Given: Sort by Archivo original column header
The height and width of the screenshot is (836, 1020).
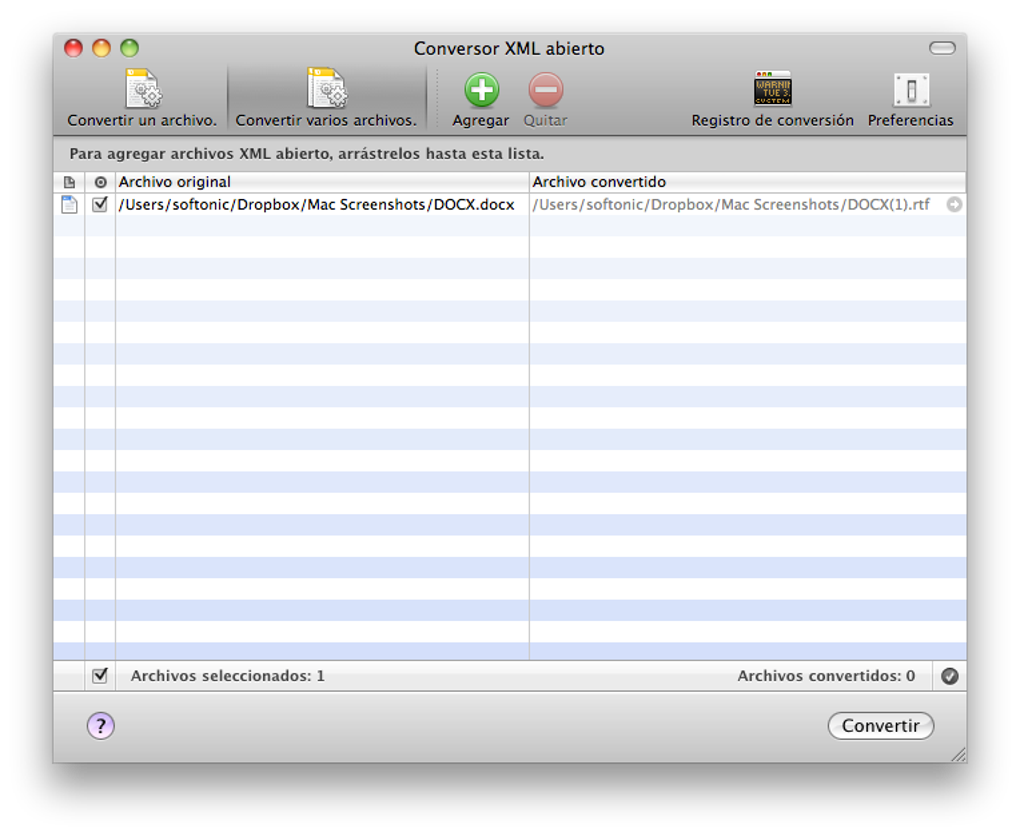Looking at the screenshot, I should [322, 182].
